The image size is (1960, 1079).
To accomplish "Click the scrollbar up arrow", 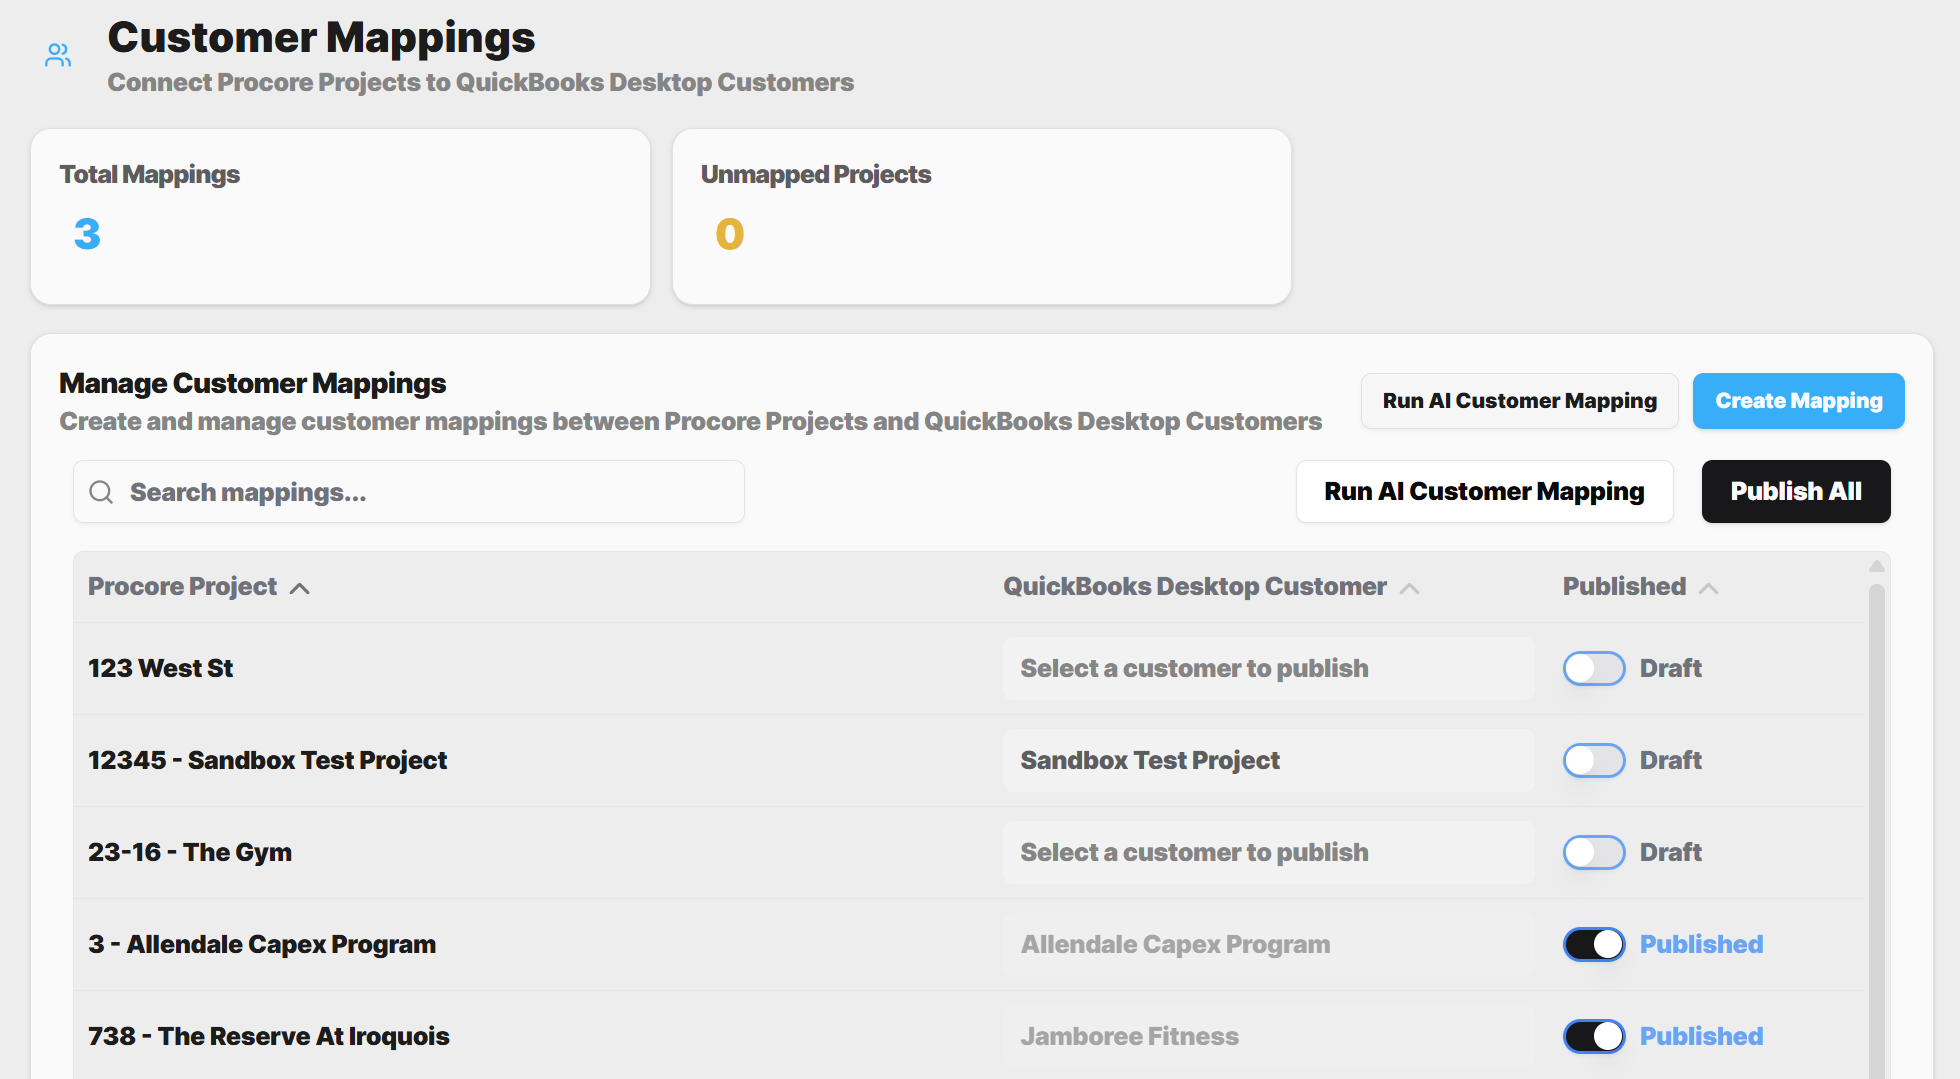I will 1877,566.
